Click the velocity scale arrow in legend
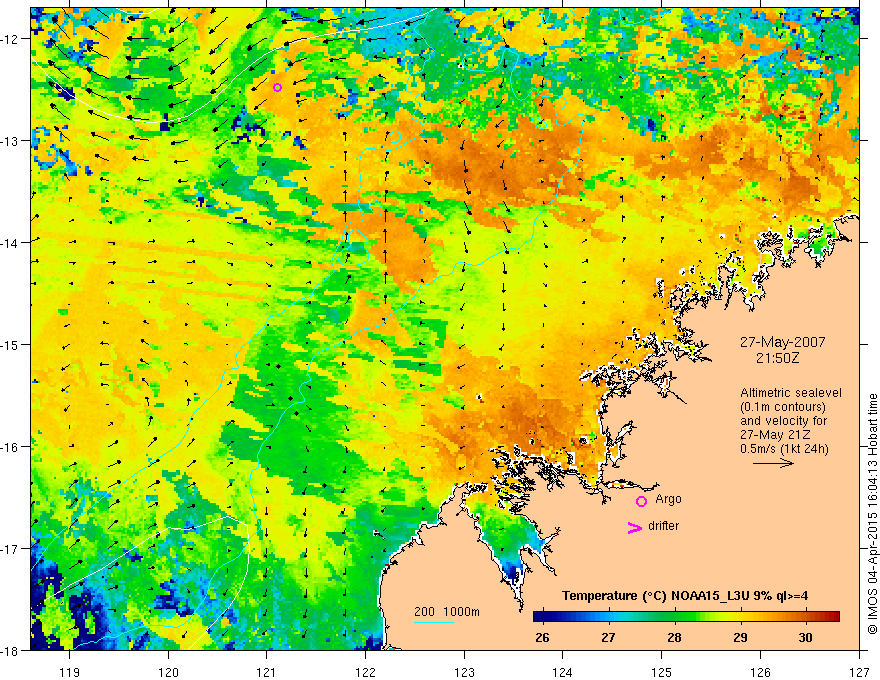Screen dimensions: 880x680 773,463
